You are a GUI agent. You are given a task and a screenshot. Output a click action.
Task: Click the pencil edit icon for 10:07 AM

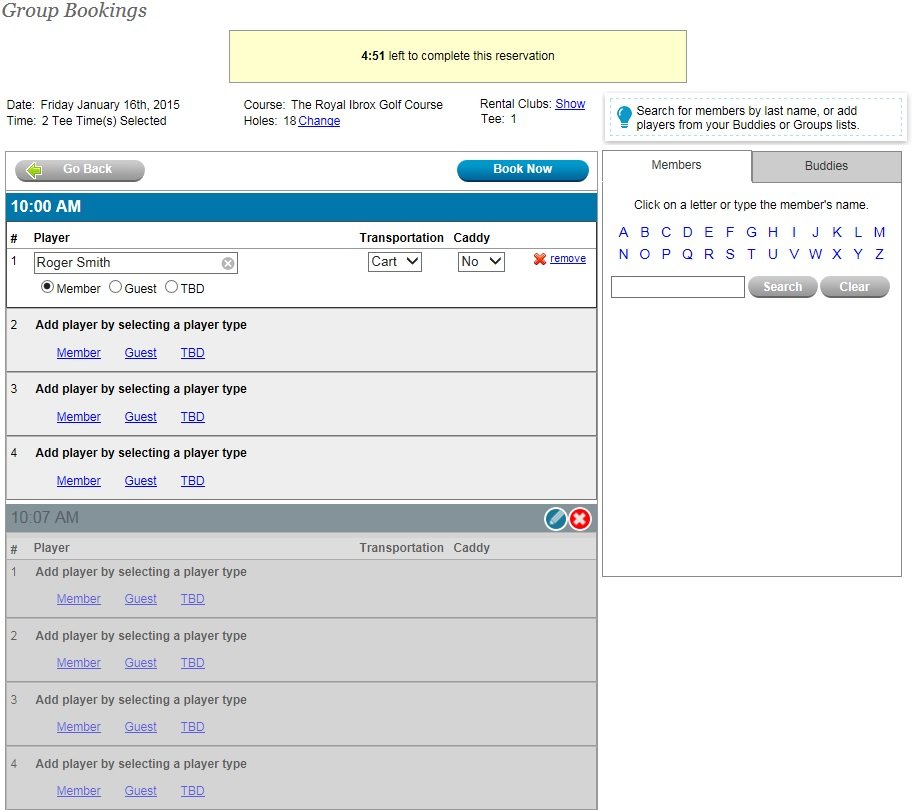point(556,519)
